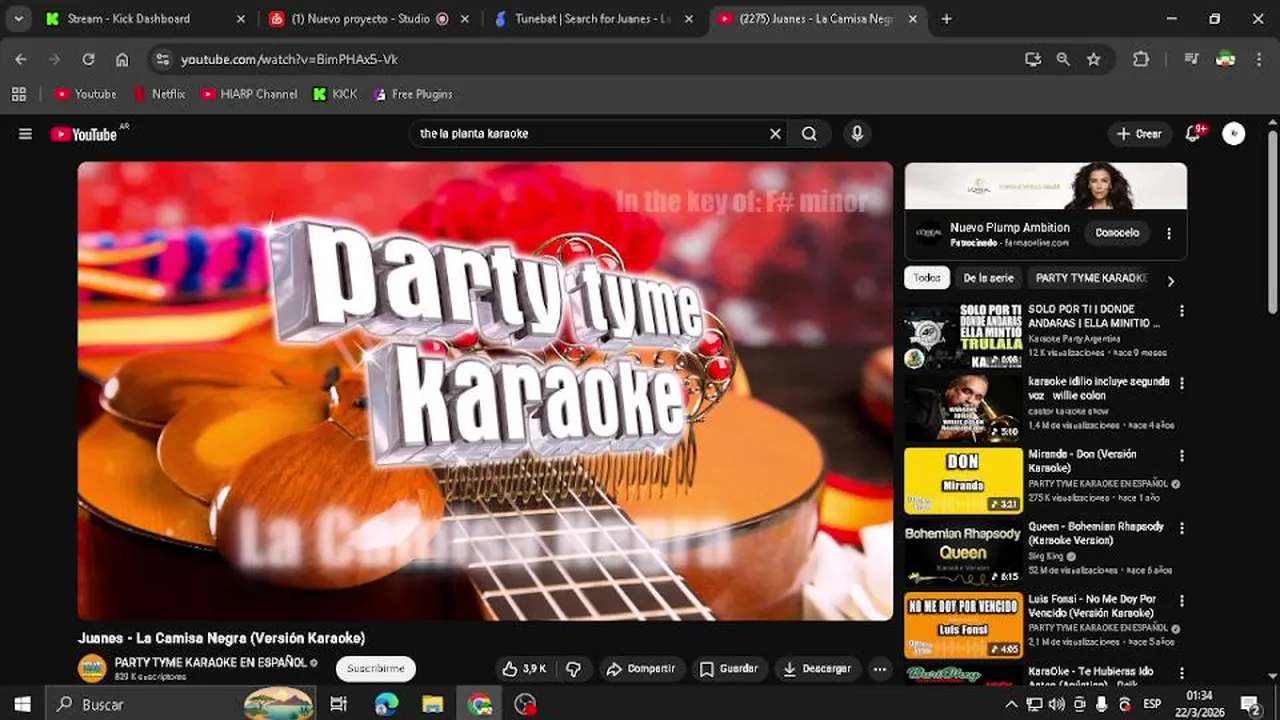Open options for the karaoke idilio video
Screen dimensions: 1280x720
click(x=1182, y=383)
